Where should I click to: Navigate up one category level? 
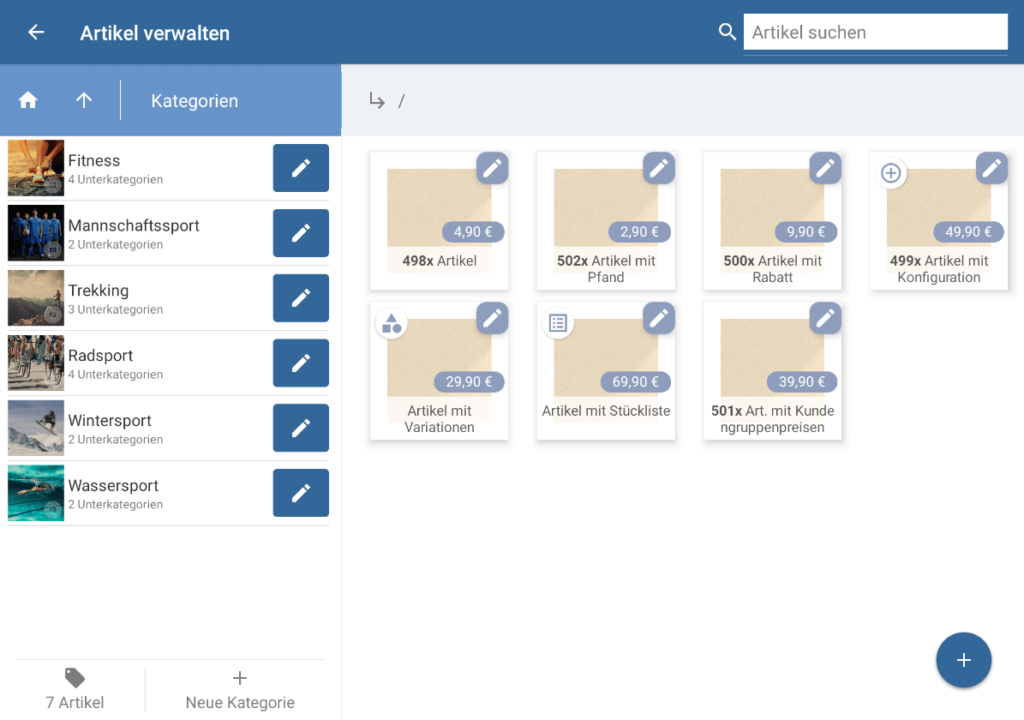84,100
